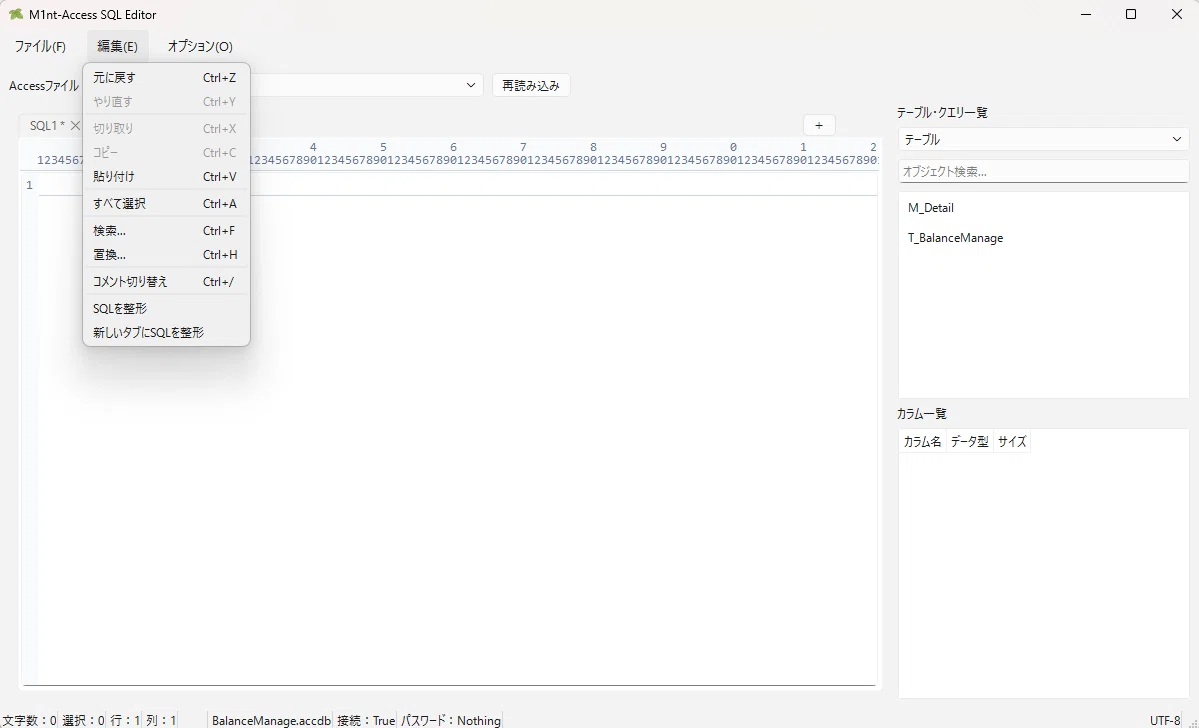Choose コメント切り替え menu entry
Viewport: 1199px width, 728px height.
pos(166,281)
